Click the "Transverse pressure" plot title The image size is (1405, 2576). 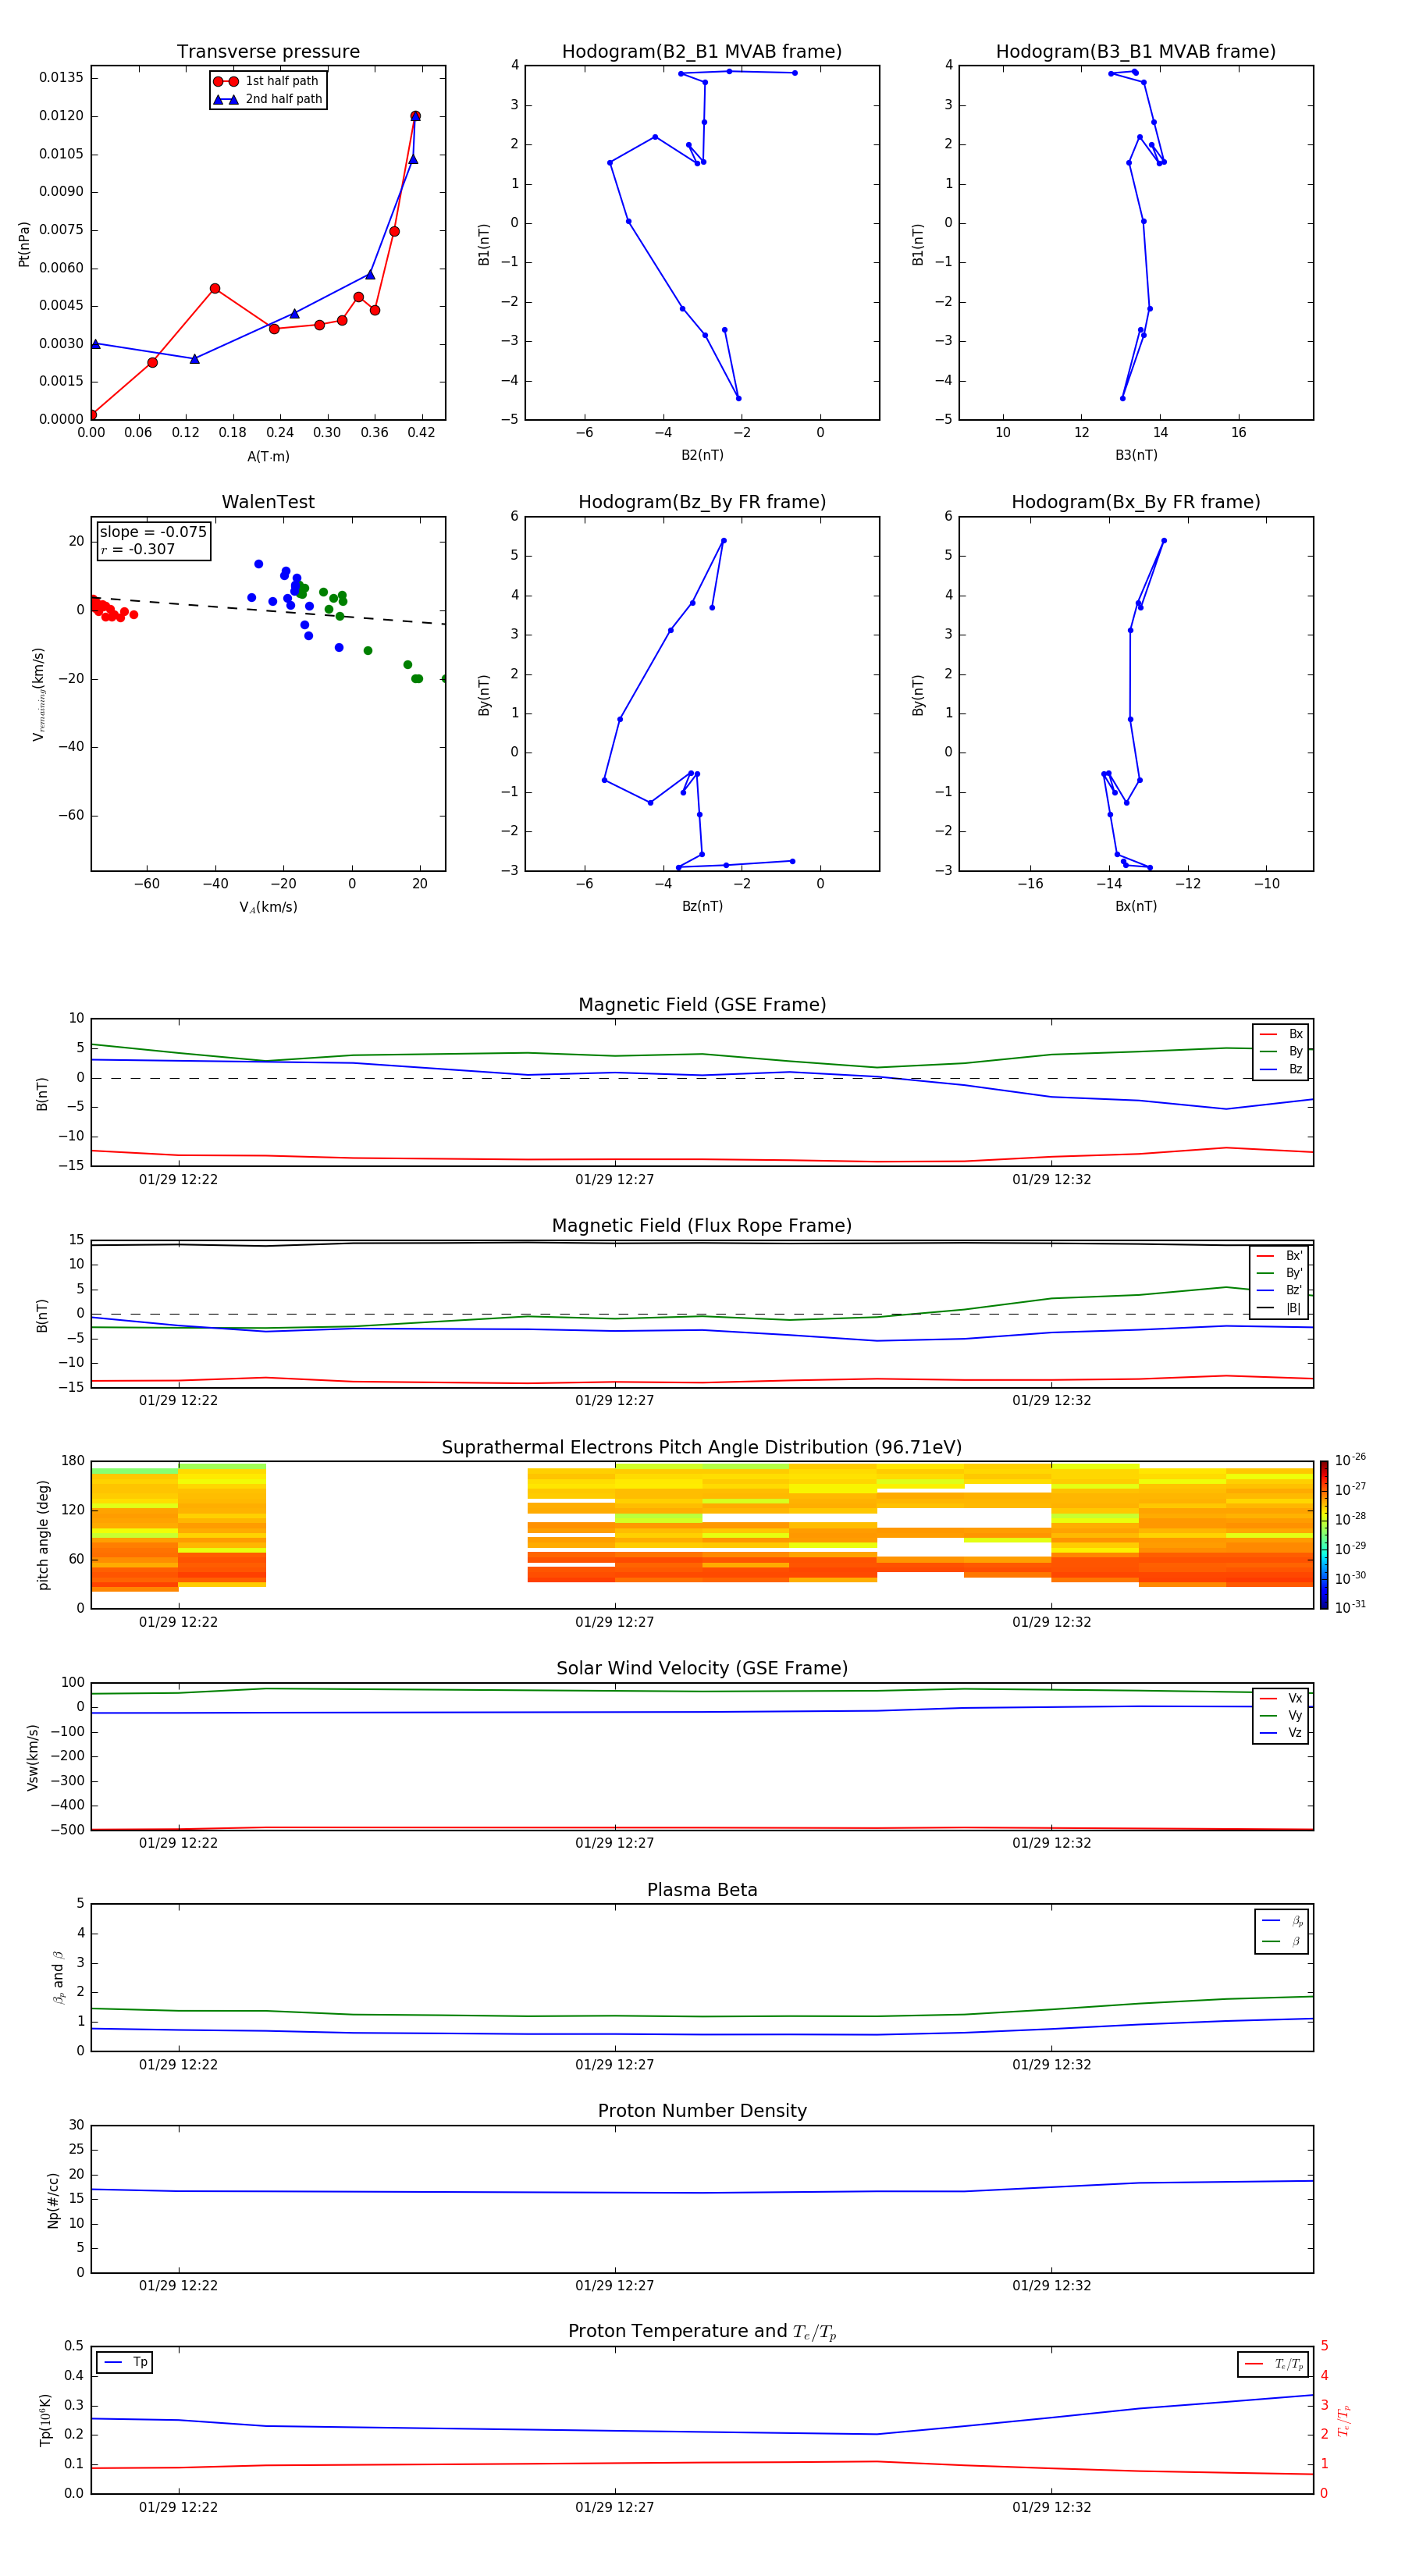click(x=268, y=52)
